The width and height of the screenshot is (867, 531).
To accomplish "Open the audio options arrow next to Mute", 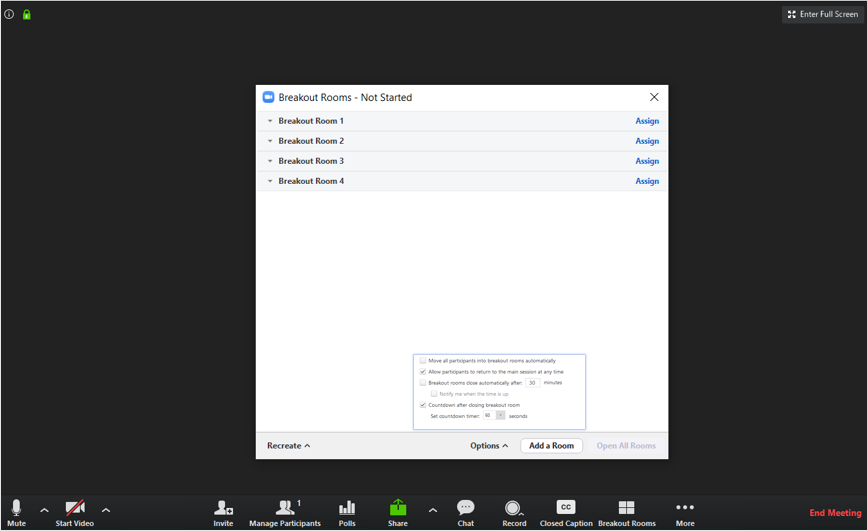I will 44,511.
